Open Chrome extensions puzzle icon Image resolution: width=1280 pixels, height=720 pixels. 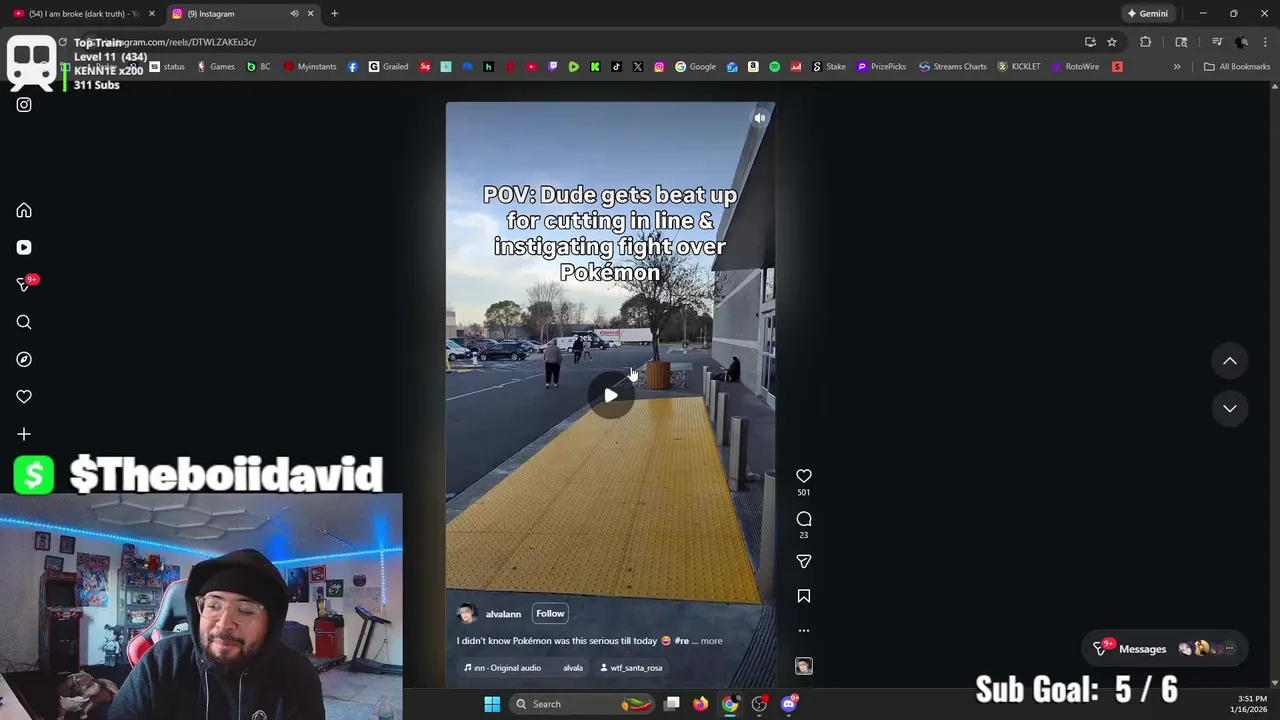pyautogui.click(x=1145, y=42)
